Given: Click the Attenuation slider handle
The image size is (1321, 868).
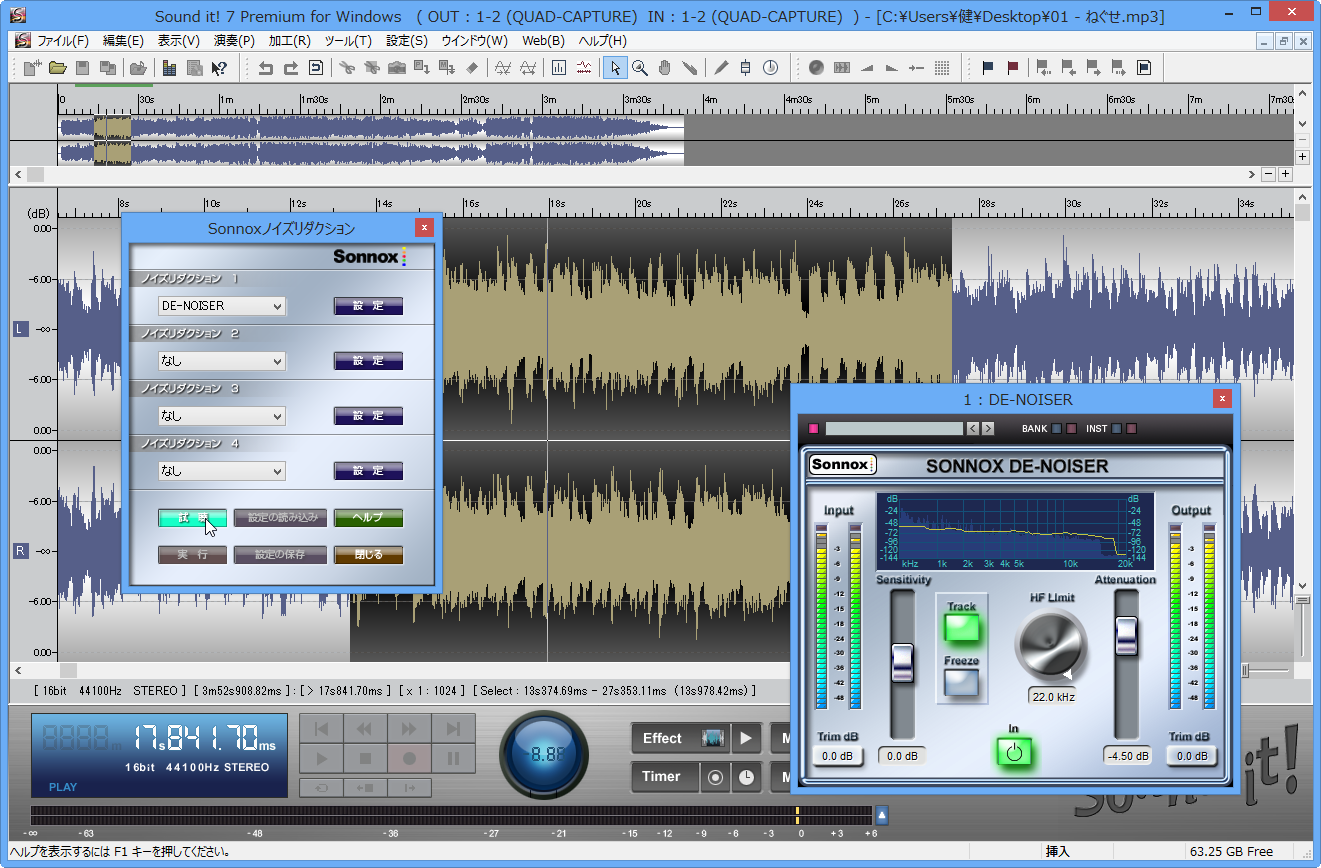Looking at the screenshot, I should pos(1127,636).
